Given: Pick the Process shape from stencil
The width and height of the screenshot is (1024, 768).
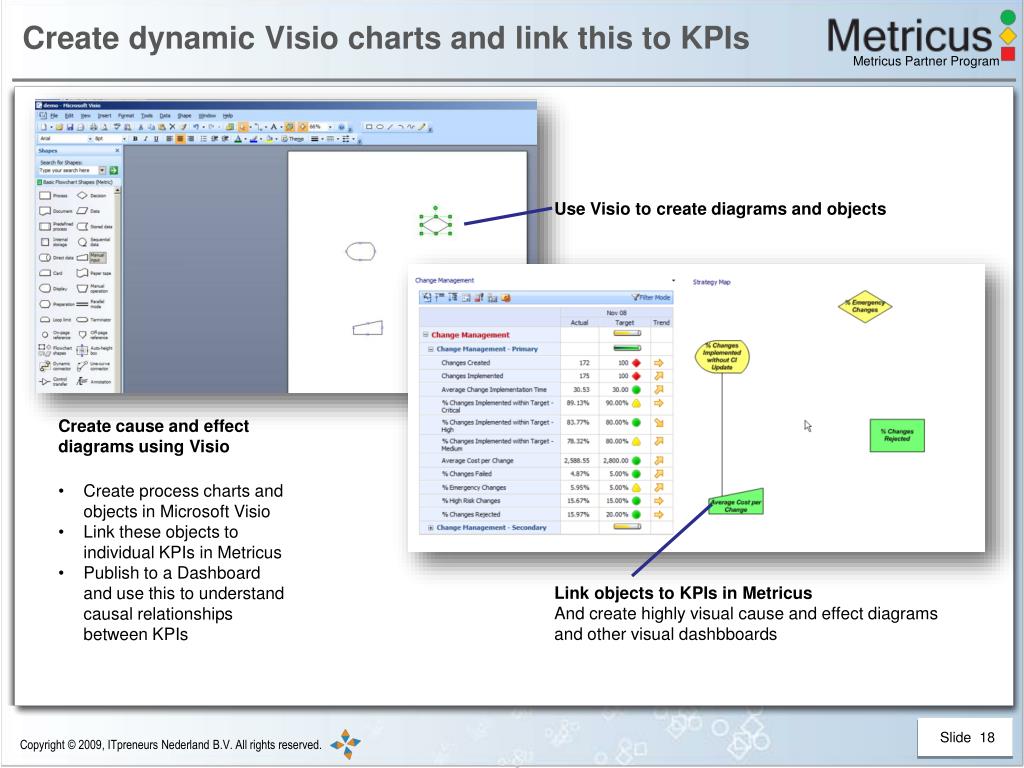Looking at the screenshot, I should [x=54, y=195].
